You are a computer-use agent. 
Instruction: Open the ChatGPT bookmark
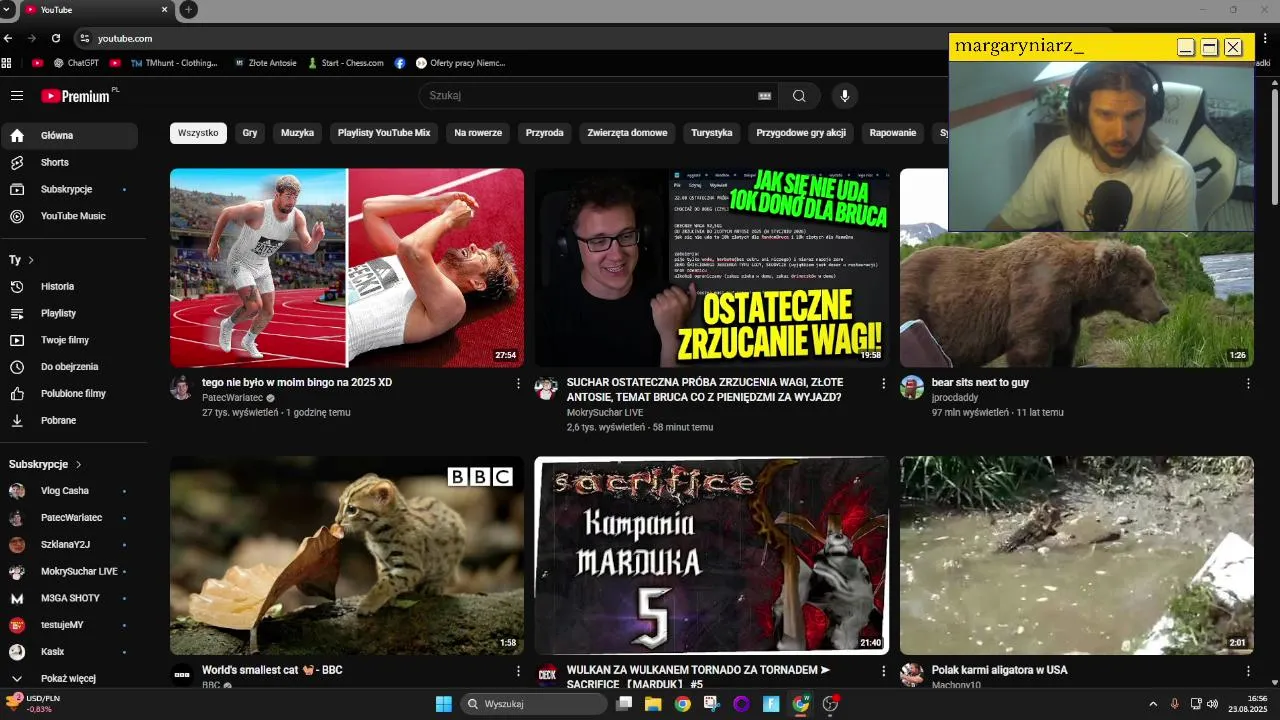(x=76, y=62)
